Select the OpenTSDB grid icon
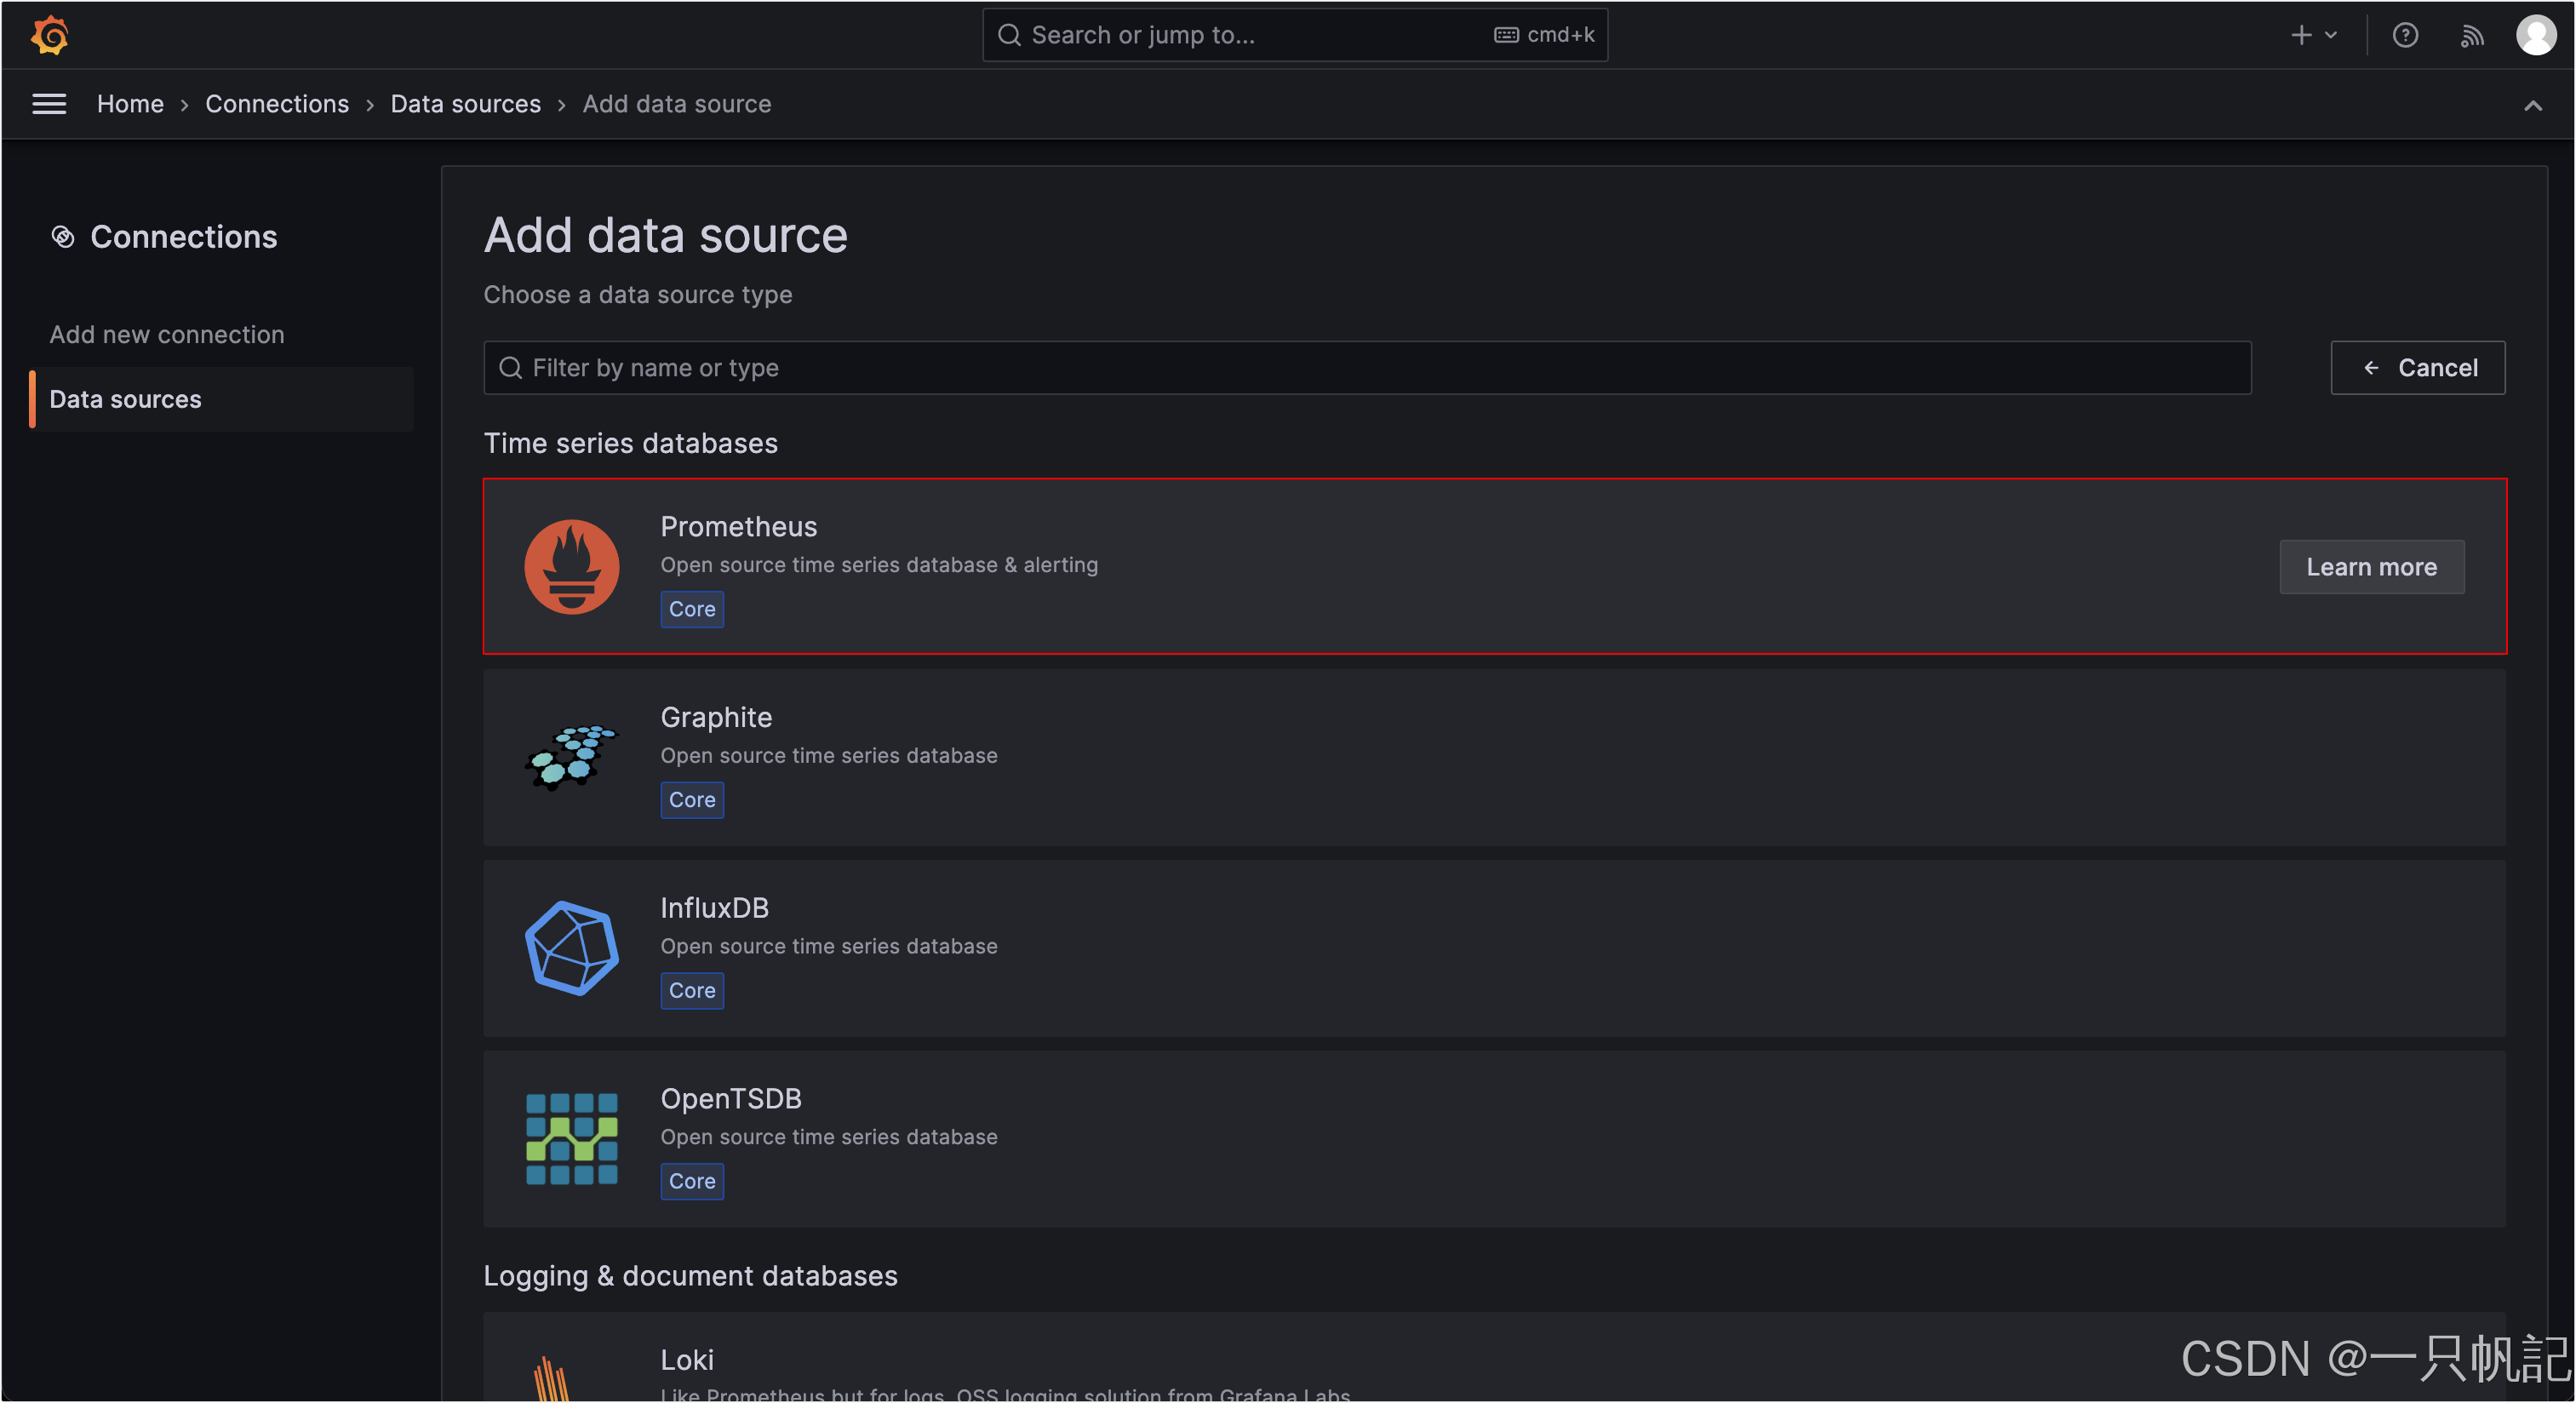 (572, 1138)
